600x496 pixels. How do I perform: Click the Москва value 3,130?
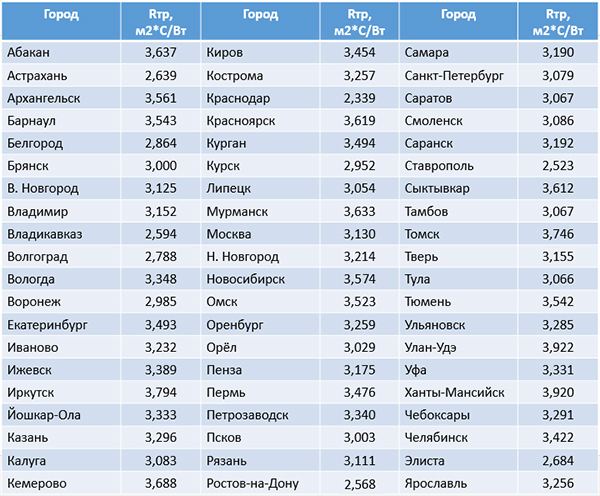tap(359, 234)
